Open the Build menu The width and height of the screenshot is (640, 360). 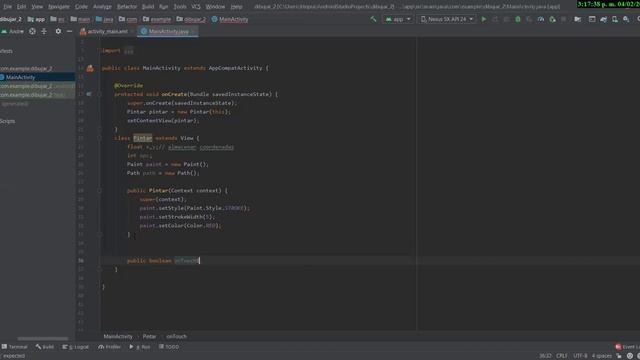(x=148, y=7)
